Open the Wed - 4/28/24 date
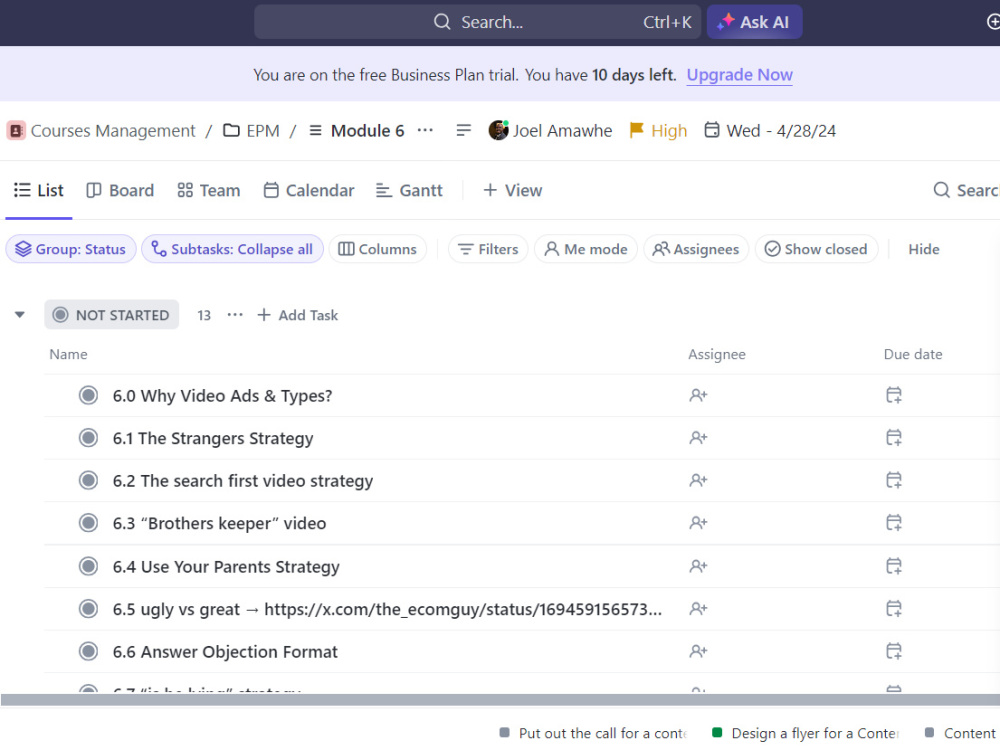 coord(770,131)
